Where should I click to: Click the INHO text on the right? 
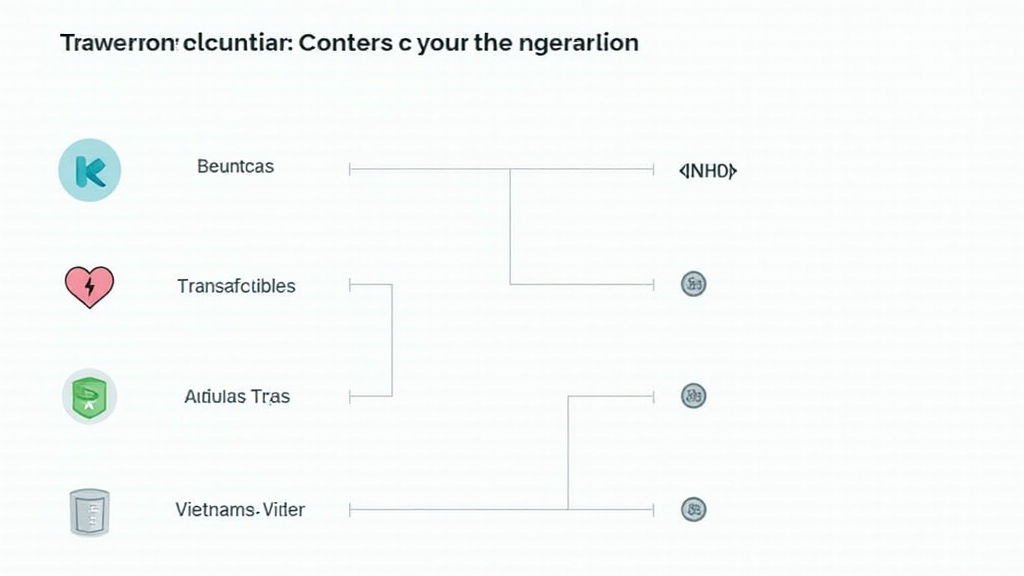click(x=708, y=171)
